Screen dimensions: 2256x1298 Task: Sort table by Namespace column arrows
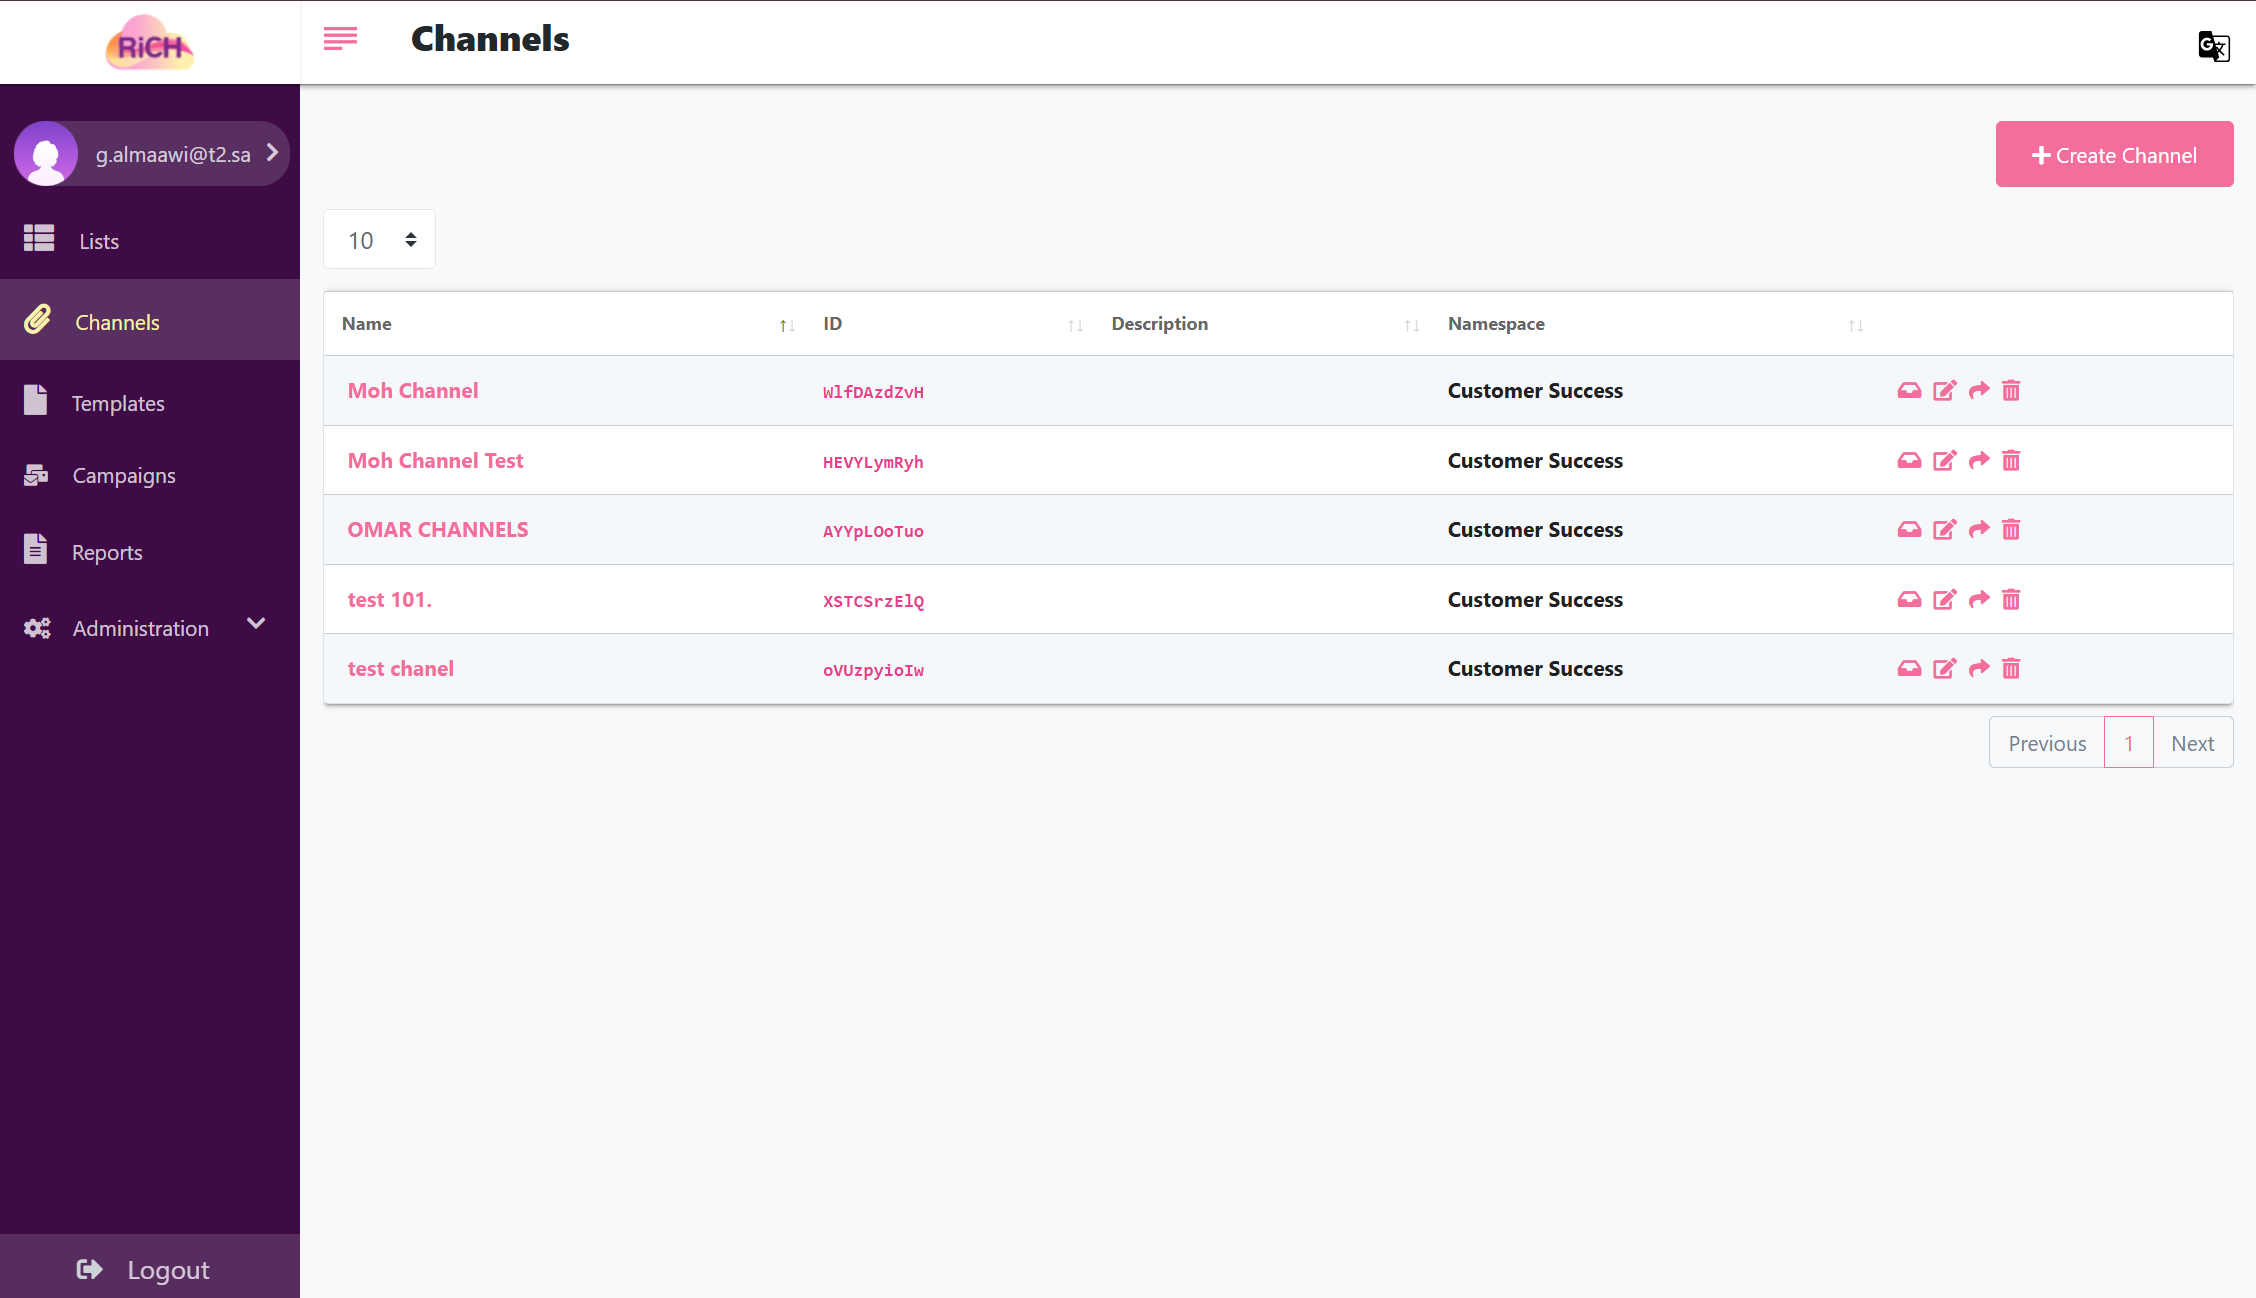1855,326
